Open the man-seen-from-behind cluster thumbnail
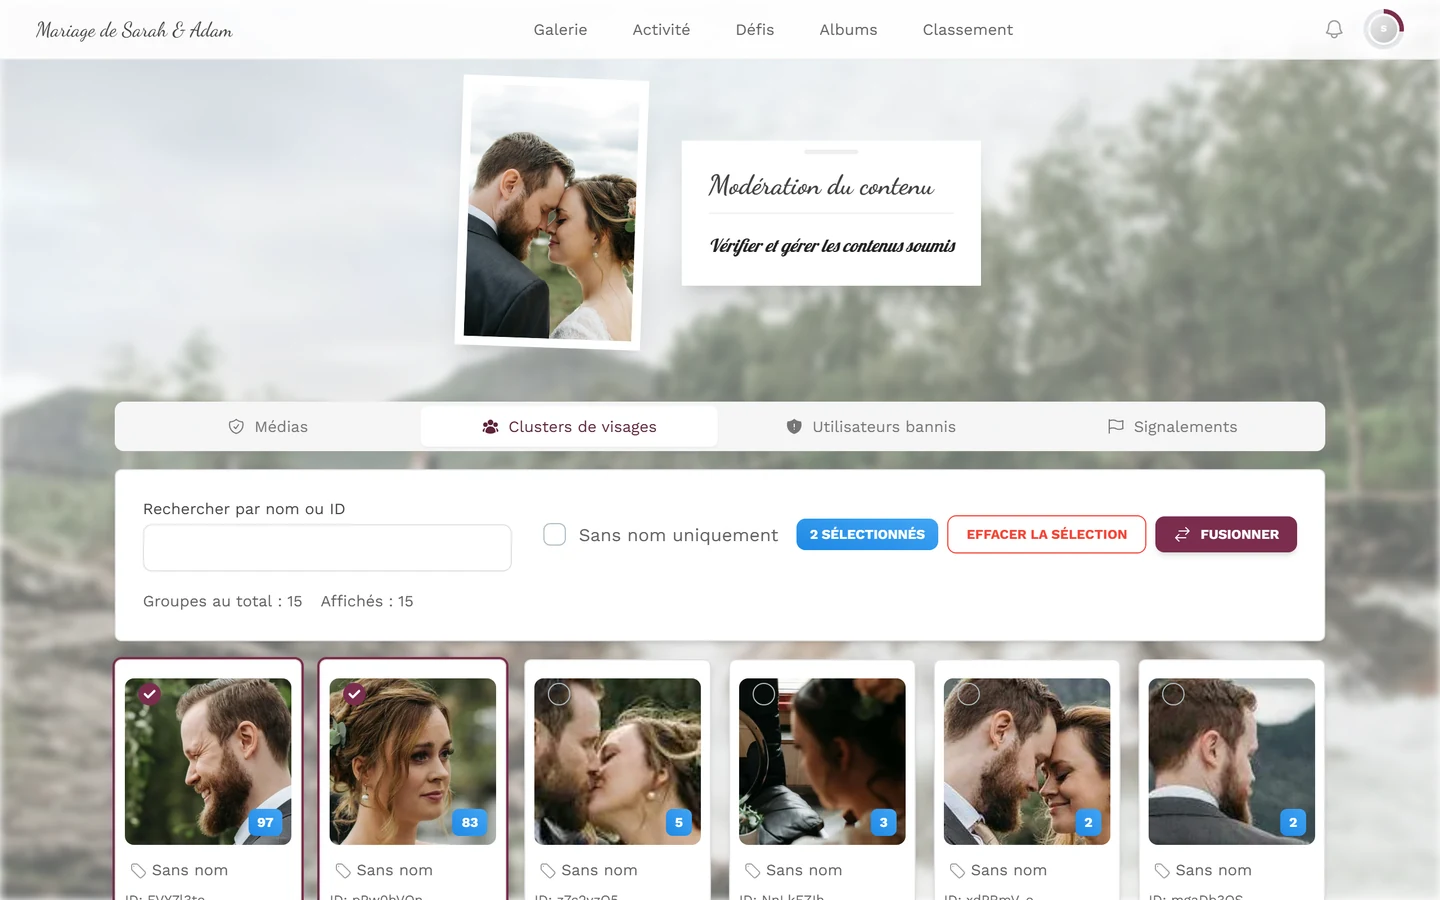Screen dimensions: 1440x900 [1232, 761]
